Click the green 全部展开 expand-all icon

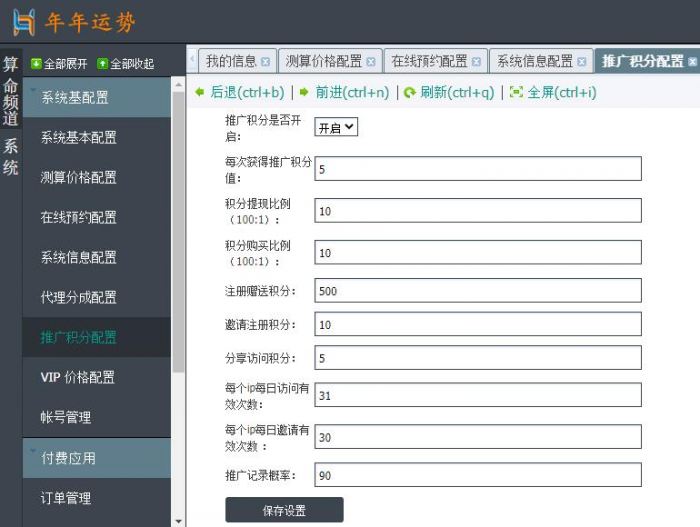[x=37, y=64]
